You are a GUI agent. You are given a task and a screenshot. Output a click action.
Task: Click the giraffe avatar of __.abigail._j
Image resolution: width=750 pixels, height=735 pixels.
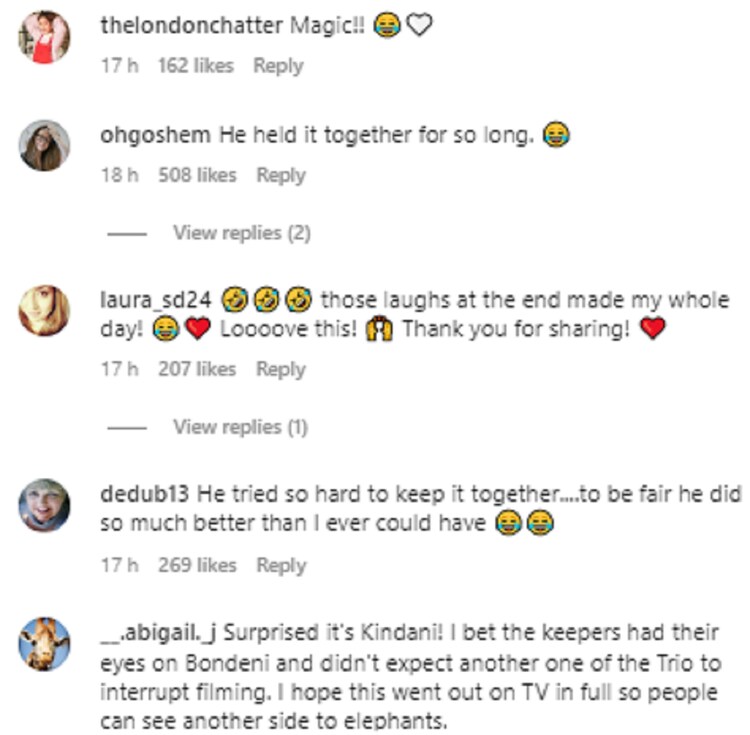[x=45, y=644]
